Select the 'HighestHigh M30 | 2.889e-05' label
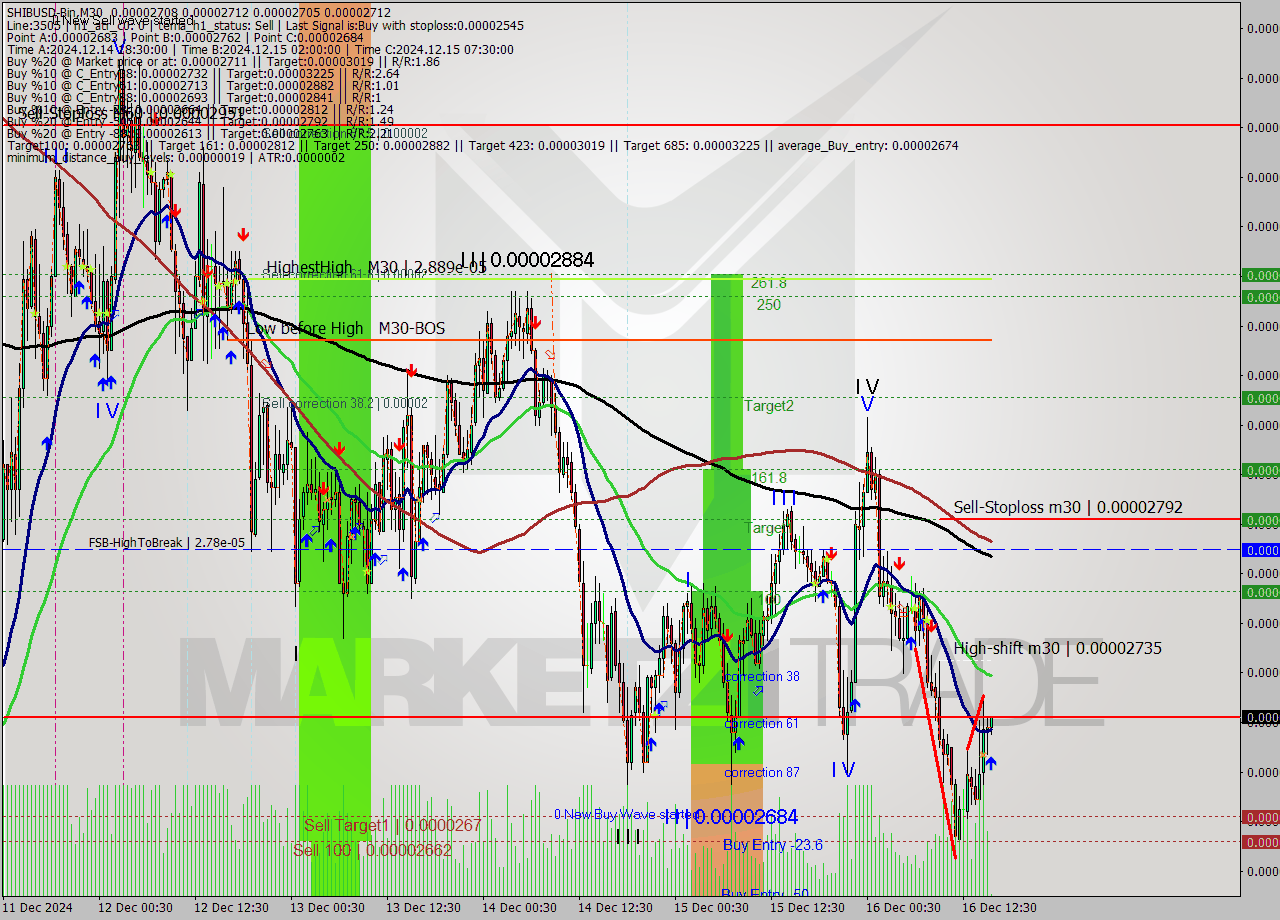 376,267
